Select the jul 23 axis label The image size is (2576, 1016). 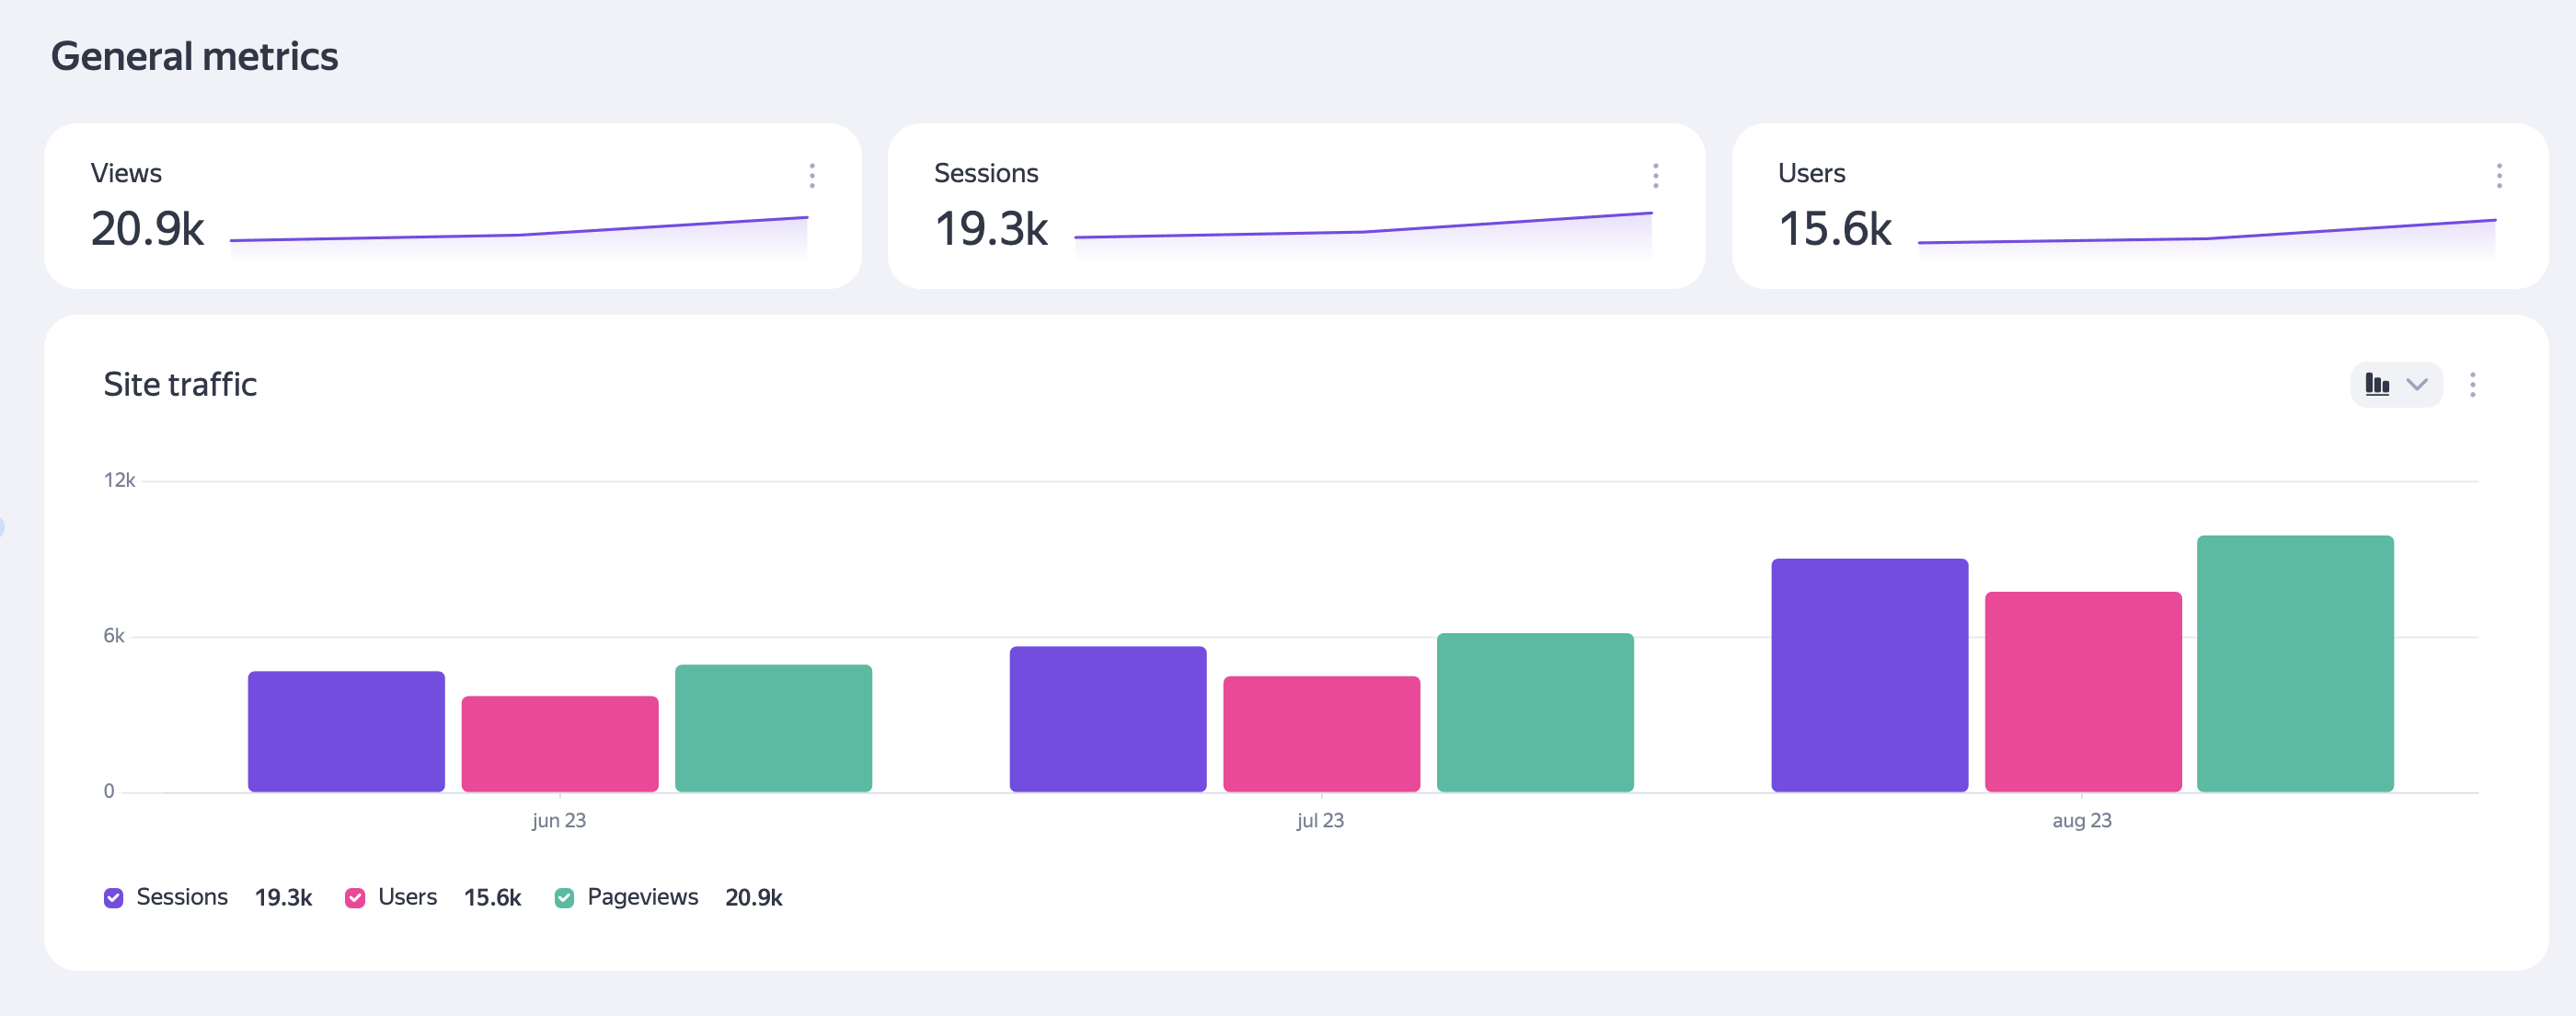coord(1320,821)
